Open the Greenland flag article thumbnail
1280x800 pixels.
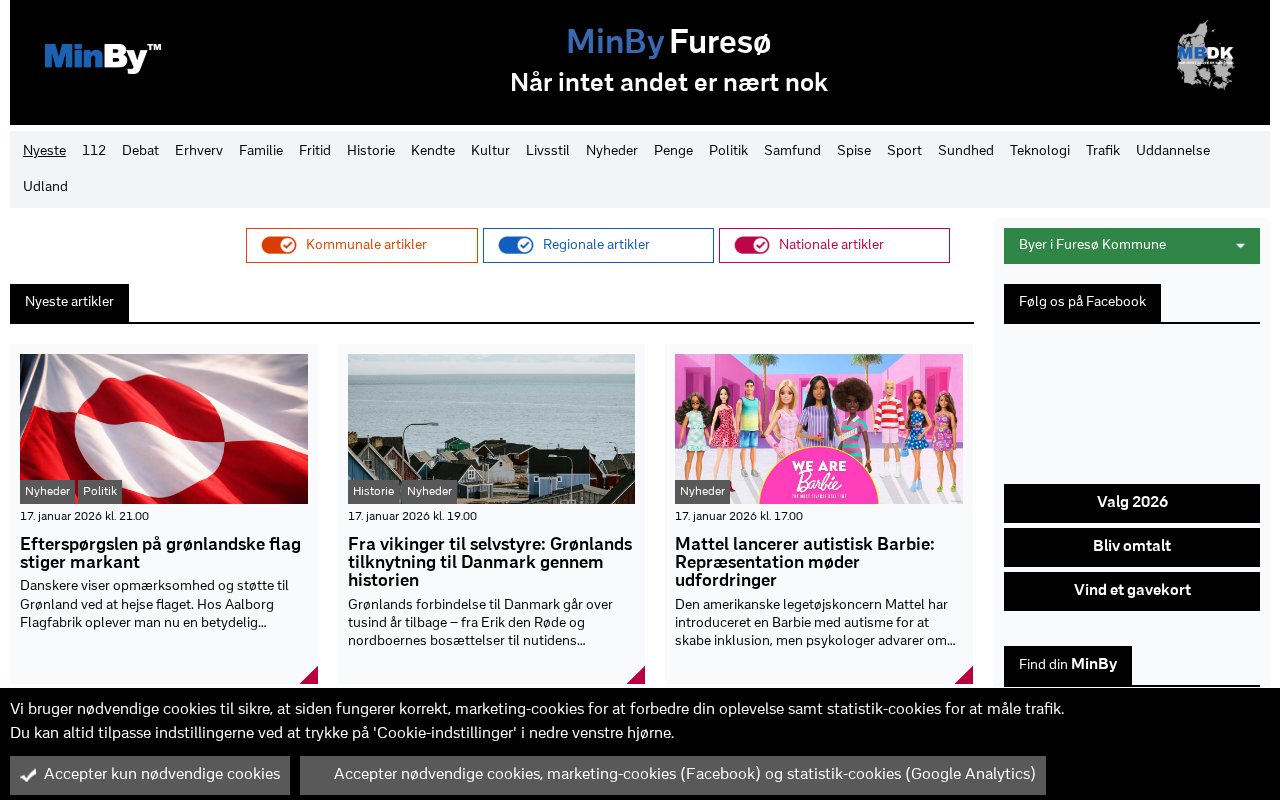pos(164,429)
